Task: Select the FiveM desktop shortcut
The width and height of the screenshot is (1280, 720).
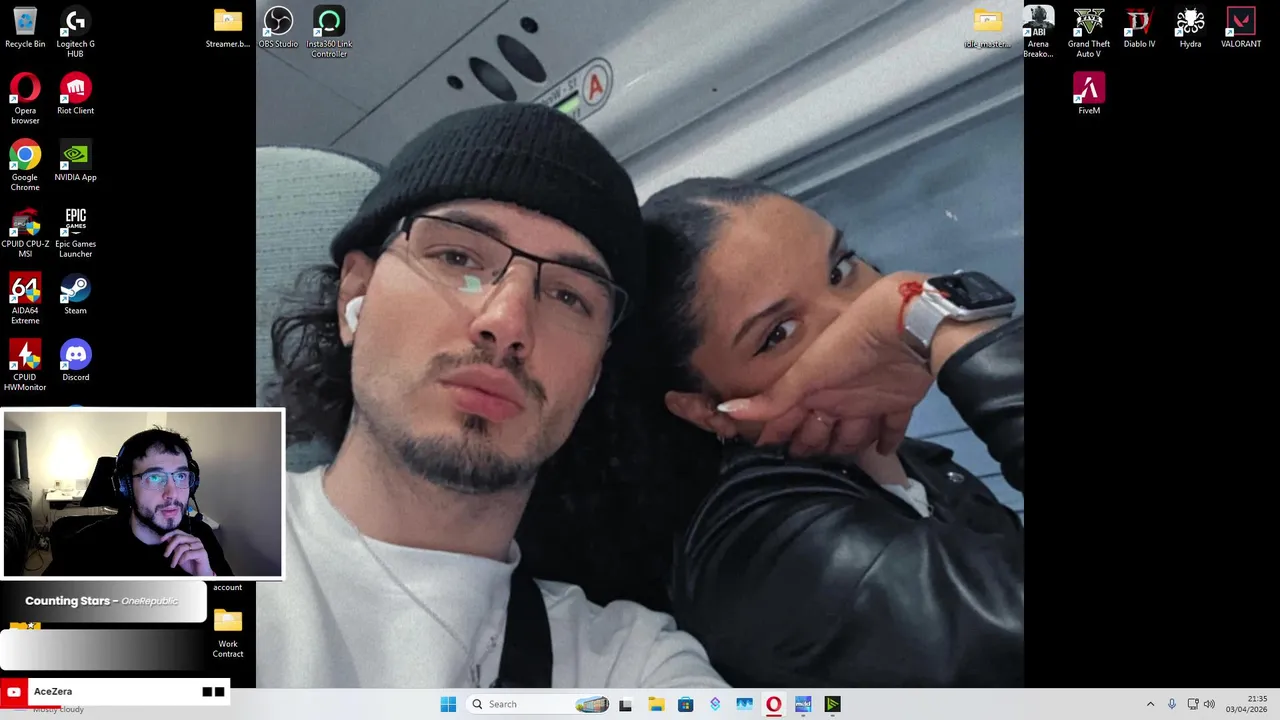Action: point(1089,94)
